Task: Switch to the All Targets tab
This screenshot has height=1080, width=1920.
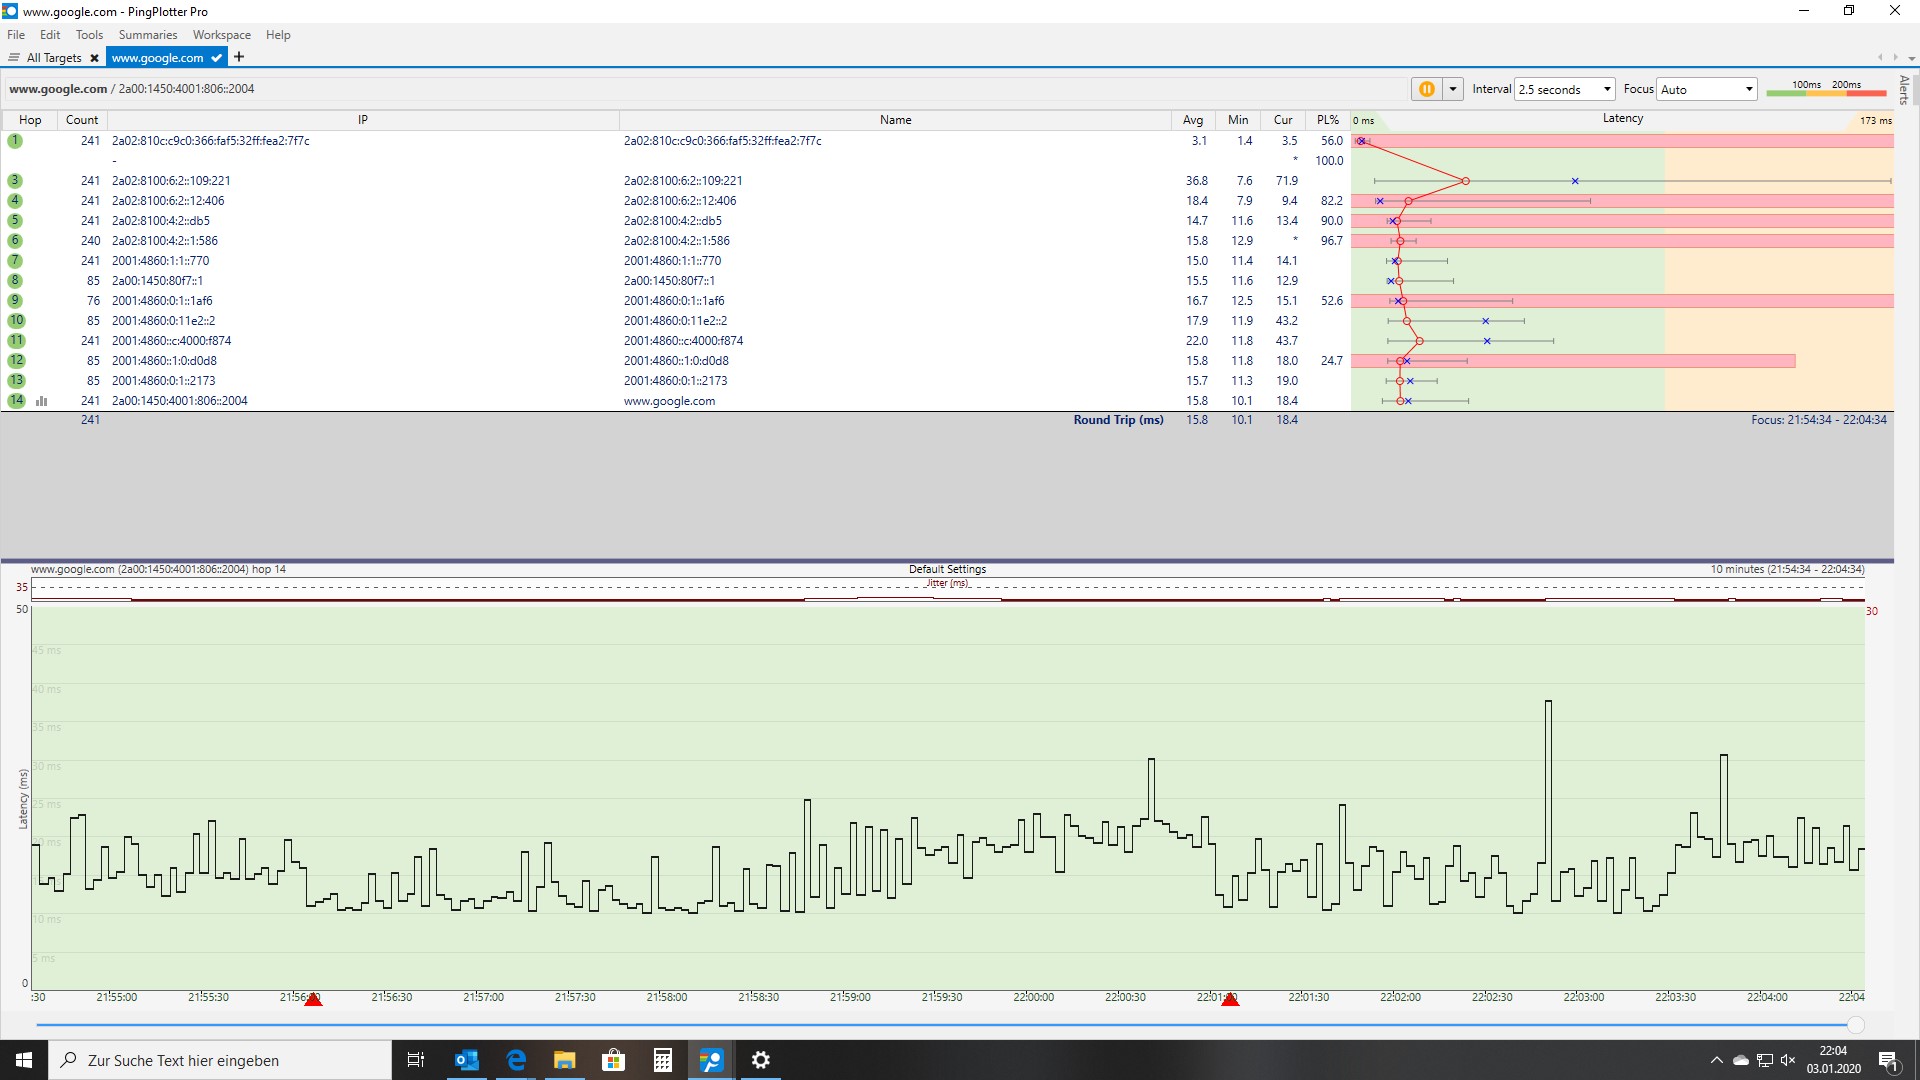Action: pos(53,58)
